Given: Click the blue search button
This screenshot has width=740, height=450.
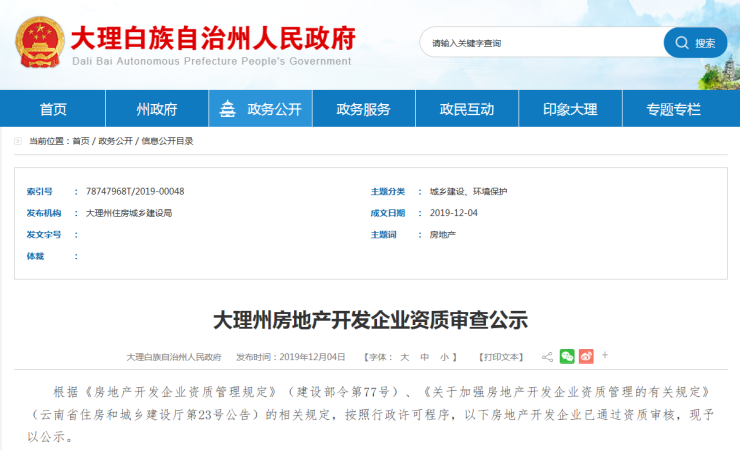Looking at the screenshot, I should pyautogui.click(x=695, y=43).
